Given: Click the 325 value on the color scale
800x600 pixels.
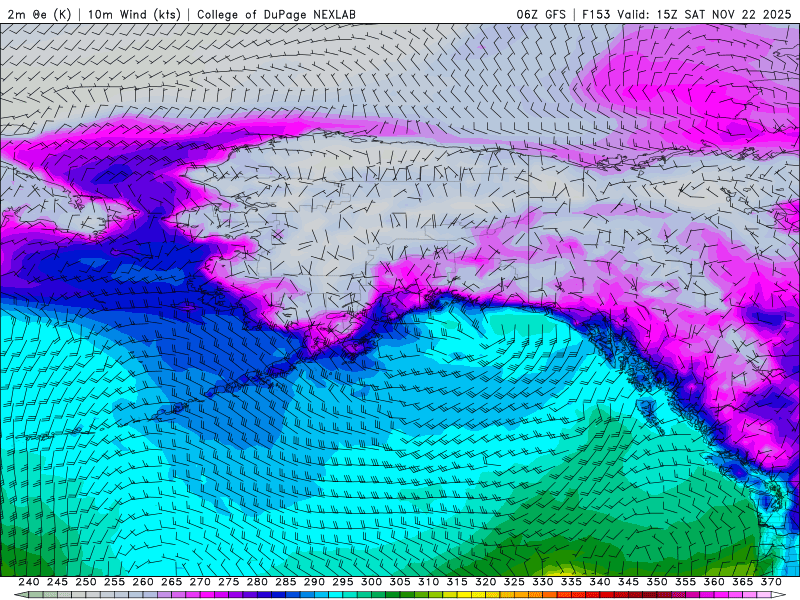Looking at the screenshot, I should (x=514, y=582).
